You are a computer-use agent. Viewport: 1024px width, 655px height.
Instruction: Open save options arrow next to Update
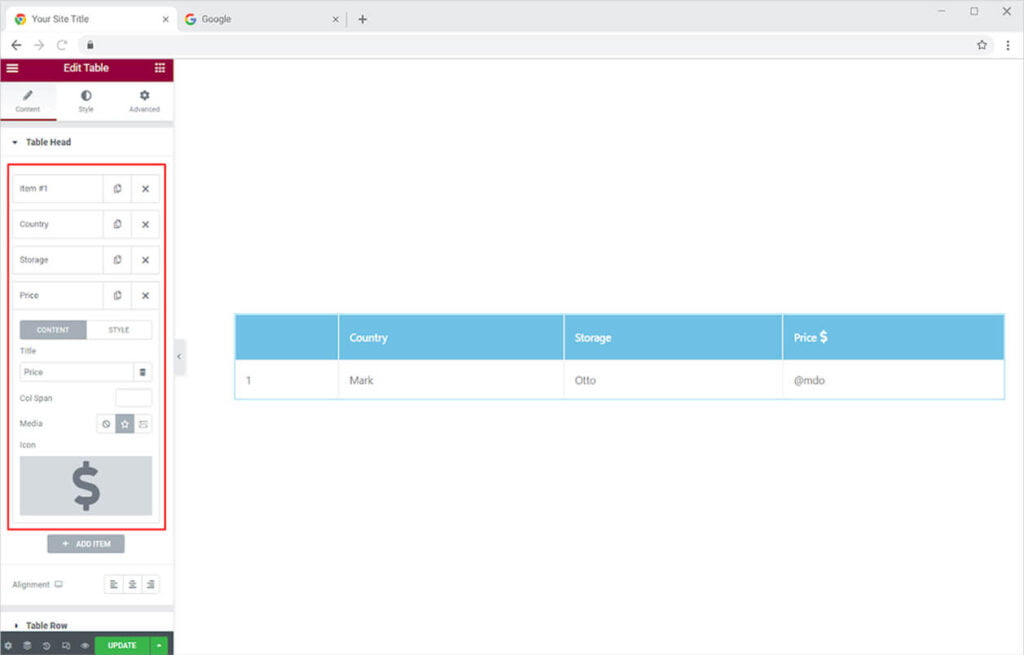coord(159,645)
